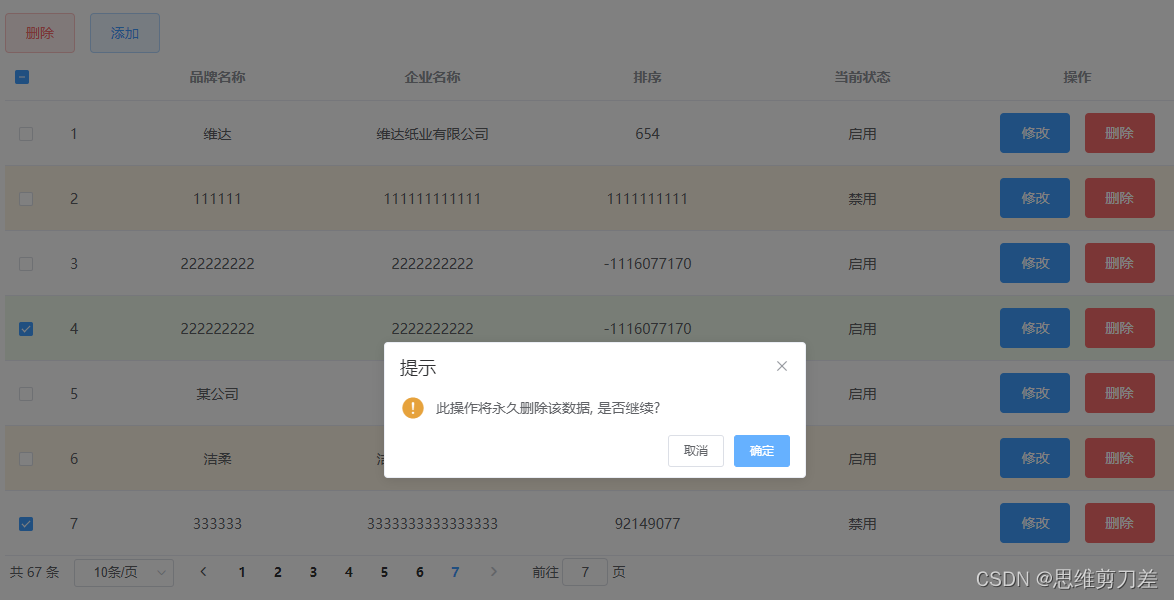Image resolution: width=1174 pixels, height=600 pixels.
Task: Go to page 3 in pagination
Action: coord(313,571)
